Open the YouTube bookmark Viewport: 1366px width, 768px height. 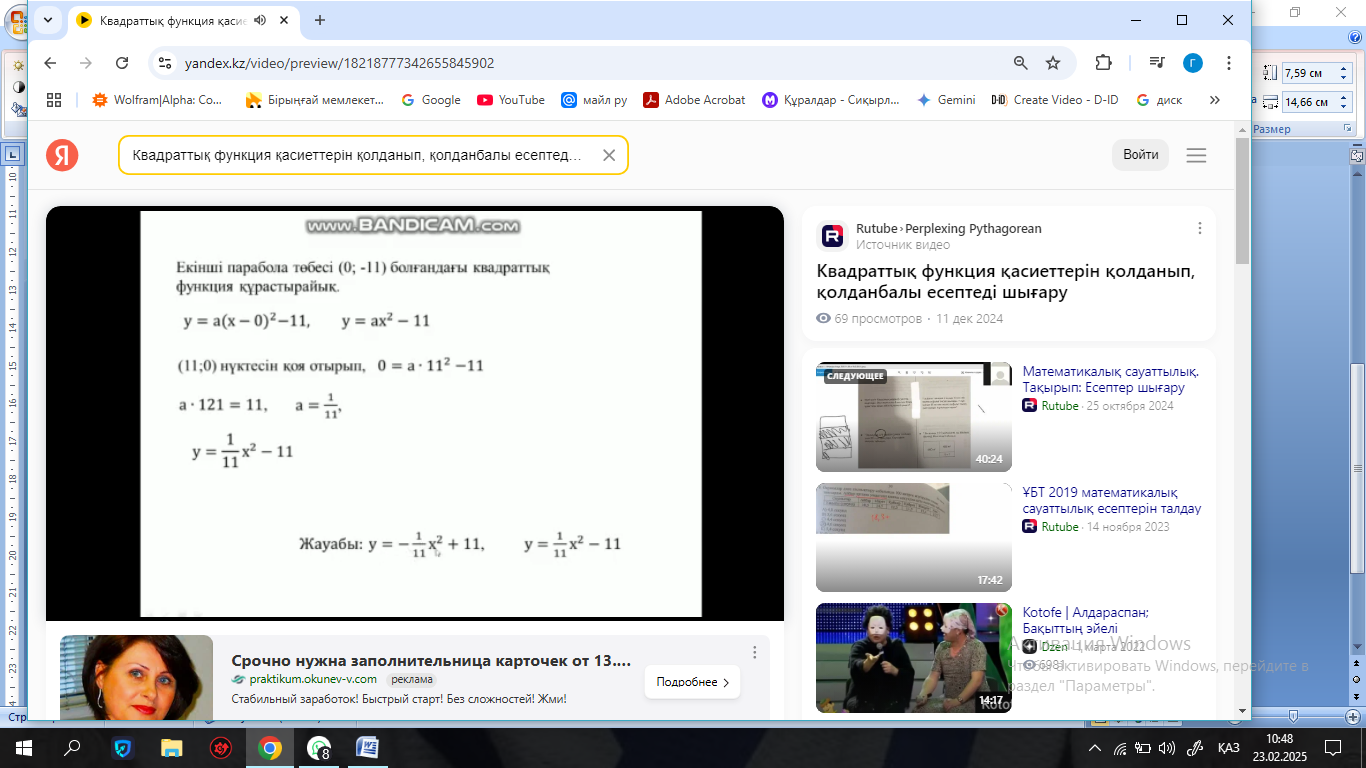(x=511, y=100)
